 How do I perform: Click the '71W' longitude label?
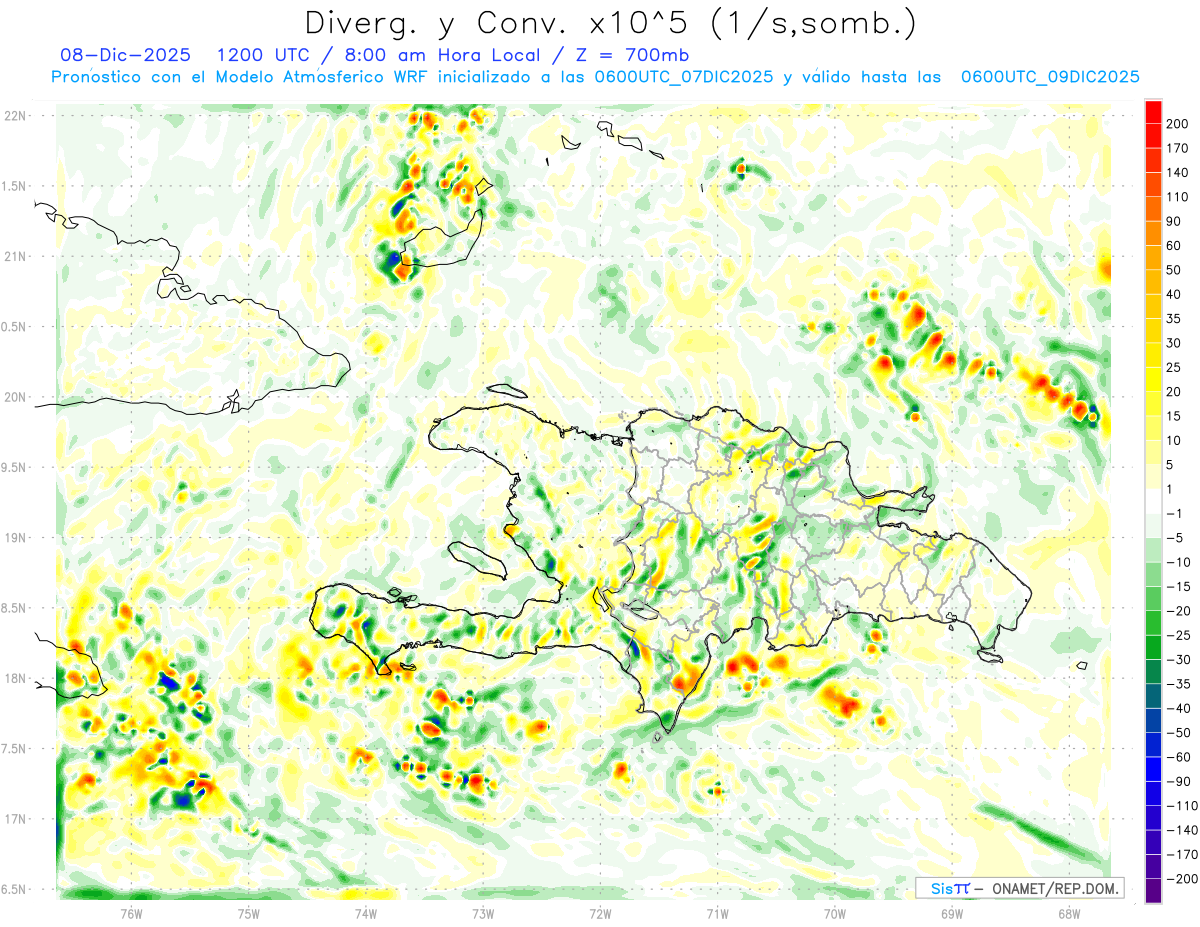pyautogui.click(x=717, y=913)
